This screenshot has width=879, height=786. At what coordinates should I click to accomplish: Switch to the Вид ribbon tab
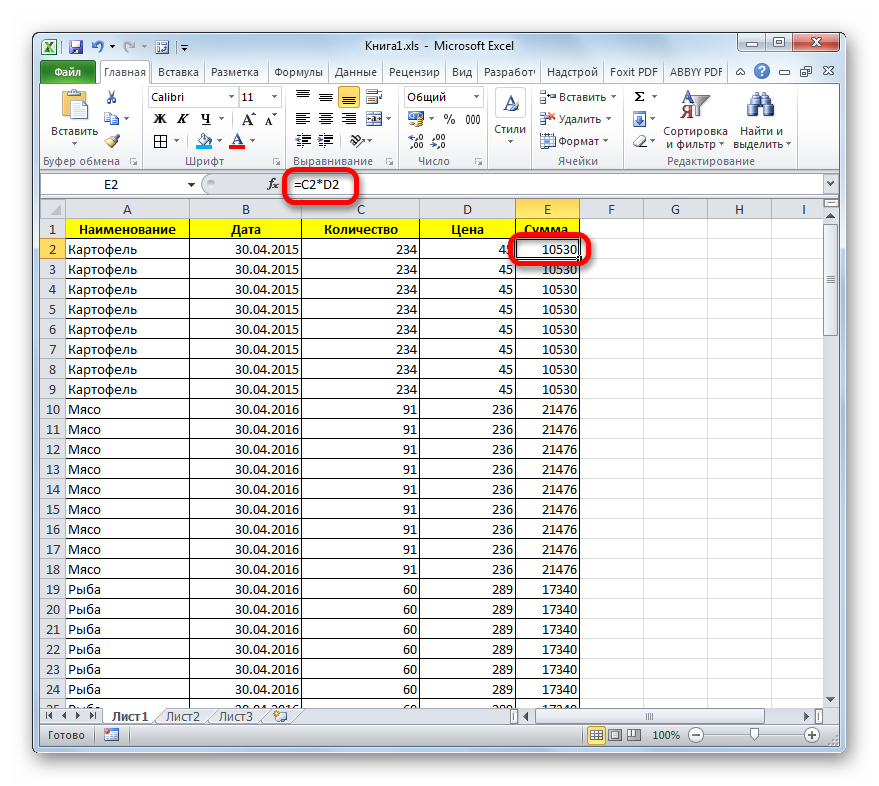tap(462, 72)
